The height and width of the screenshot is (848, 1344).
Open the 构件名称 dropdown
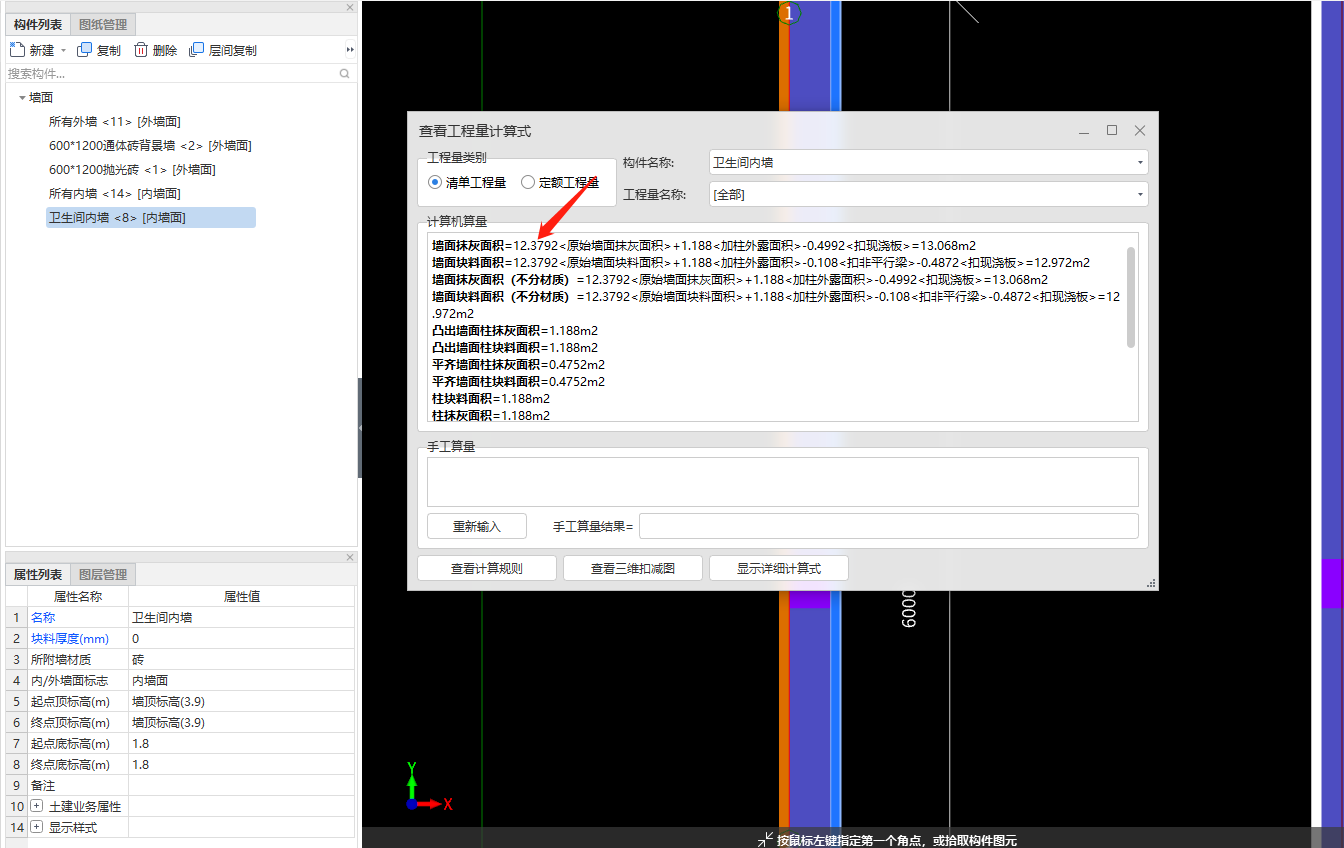[x=1140, y=162]
